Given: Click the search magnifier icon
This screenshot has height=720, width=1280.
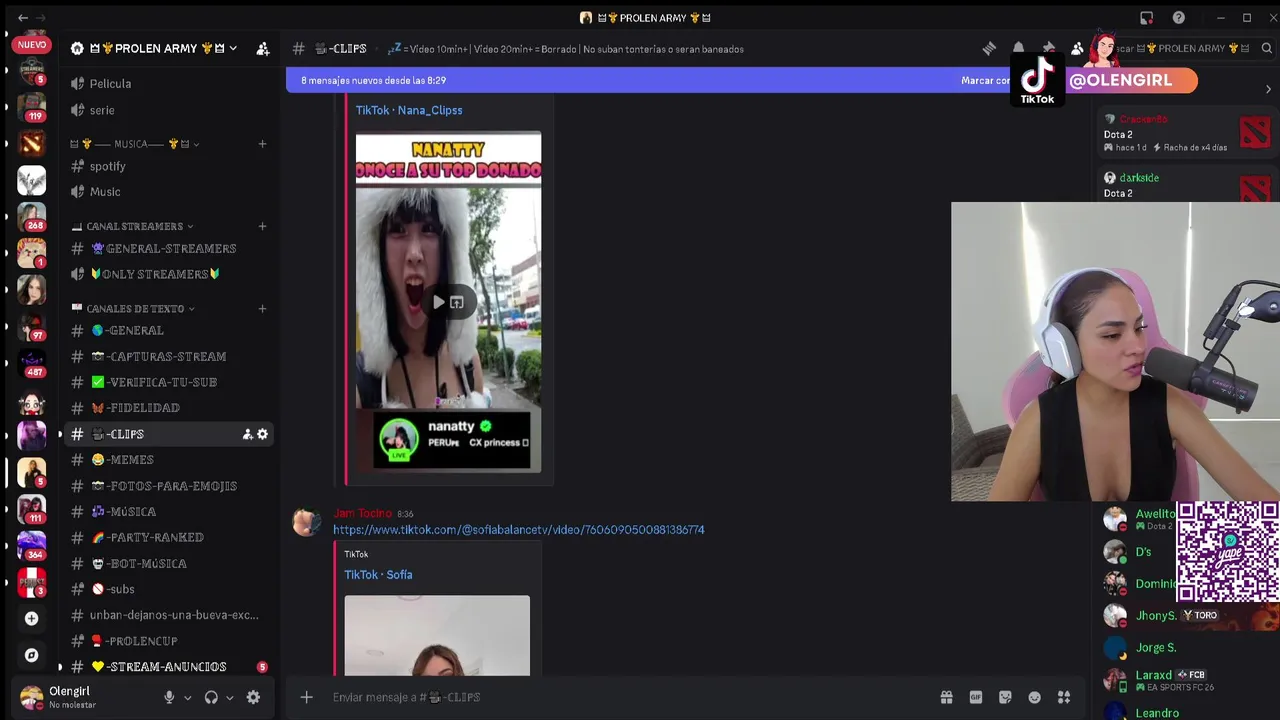Looking at the screenshot, I should click(1266, 48).
